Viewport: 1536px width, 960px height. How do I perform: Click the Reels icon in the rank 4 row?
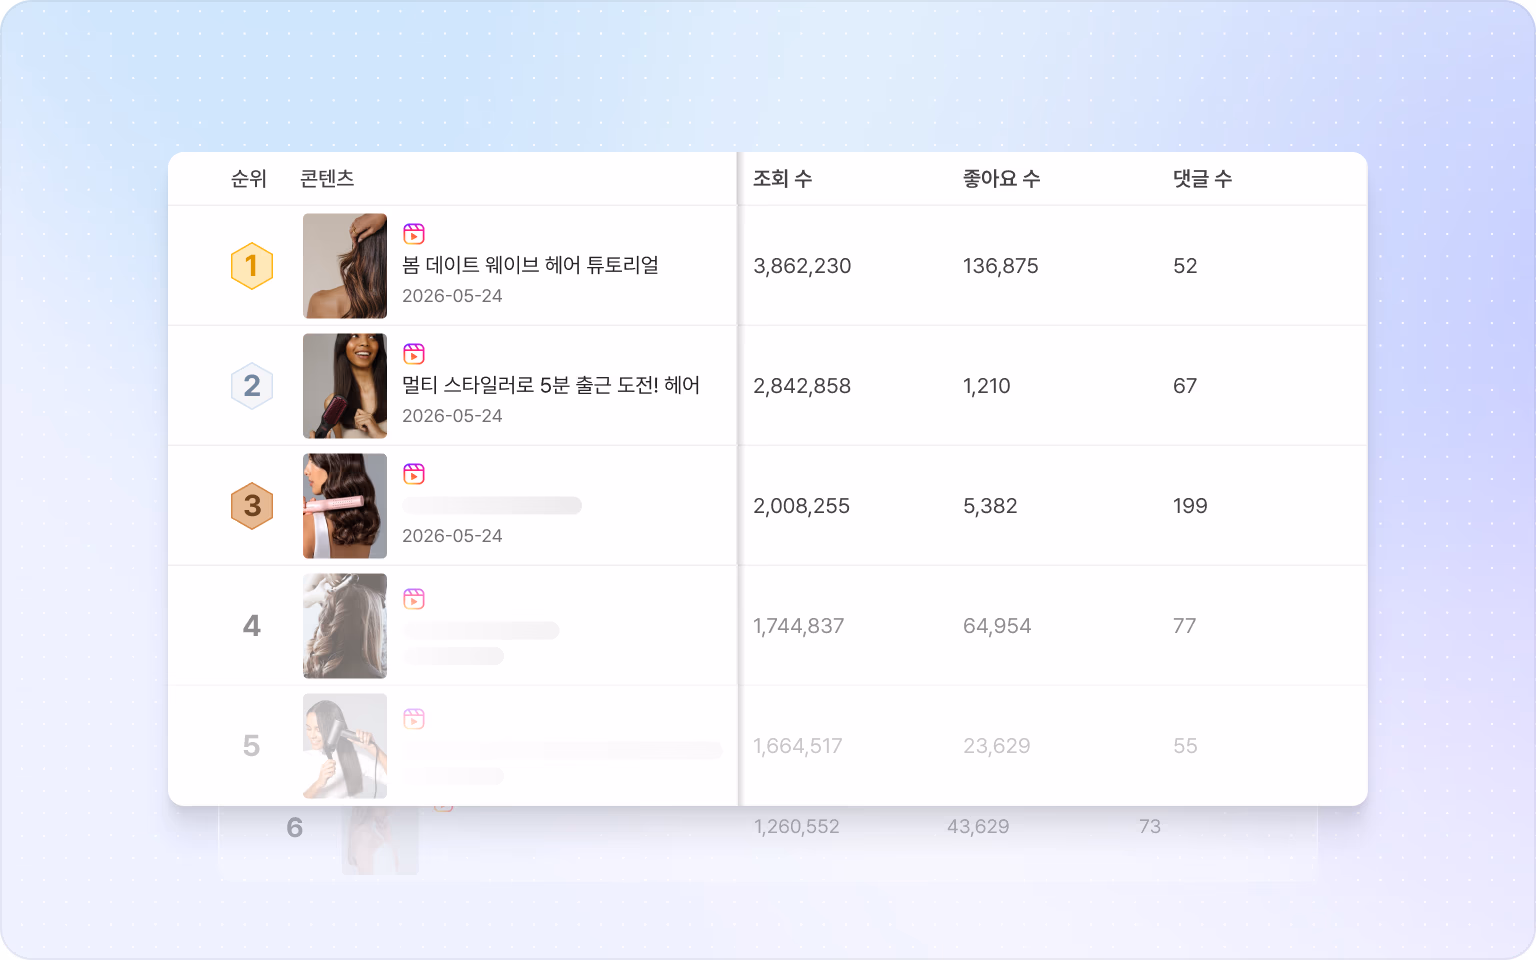[x=414, y=599]
